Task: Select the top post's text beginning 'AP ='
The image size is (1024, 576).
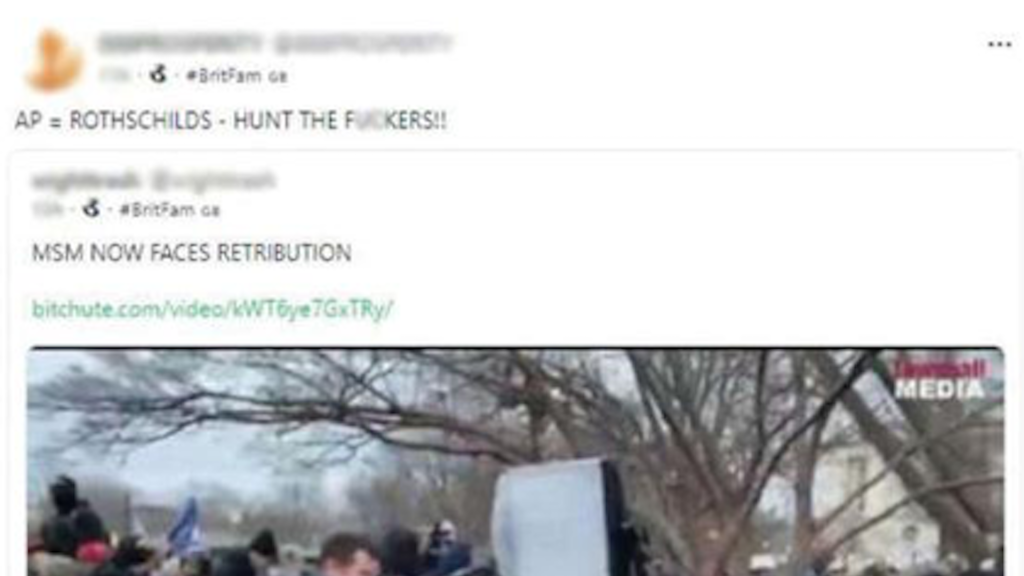Action: 231,121
